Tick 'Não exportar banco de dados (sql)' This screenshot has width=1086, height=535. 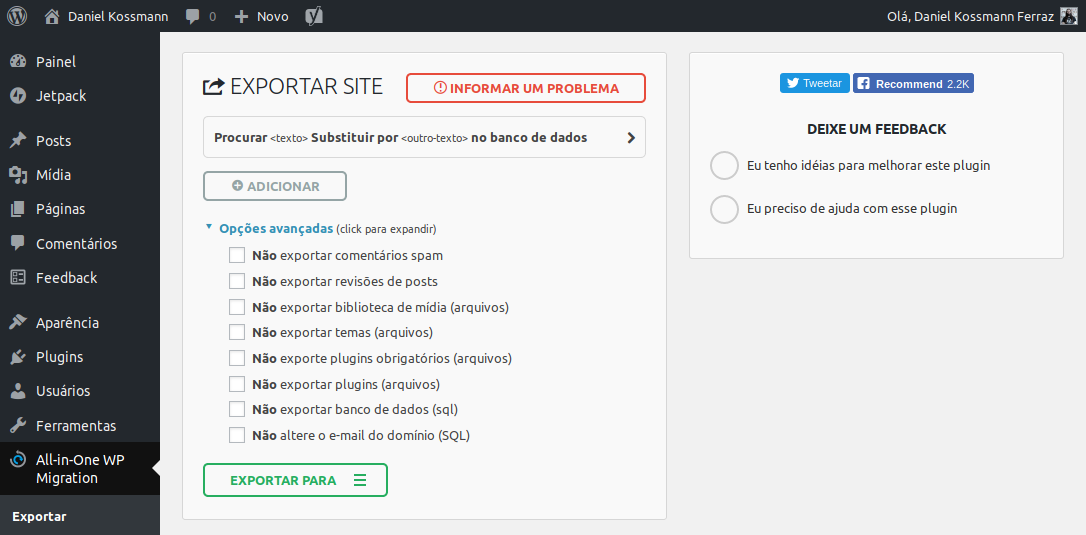237,409
